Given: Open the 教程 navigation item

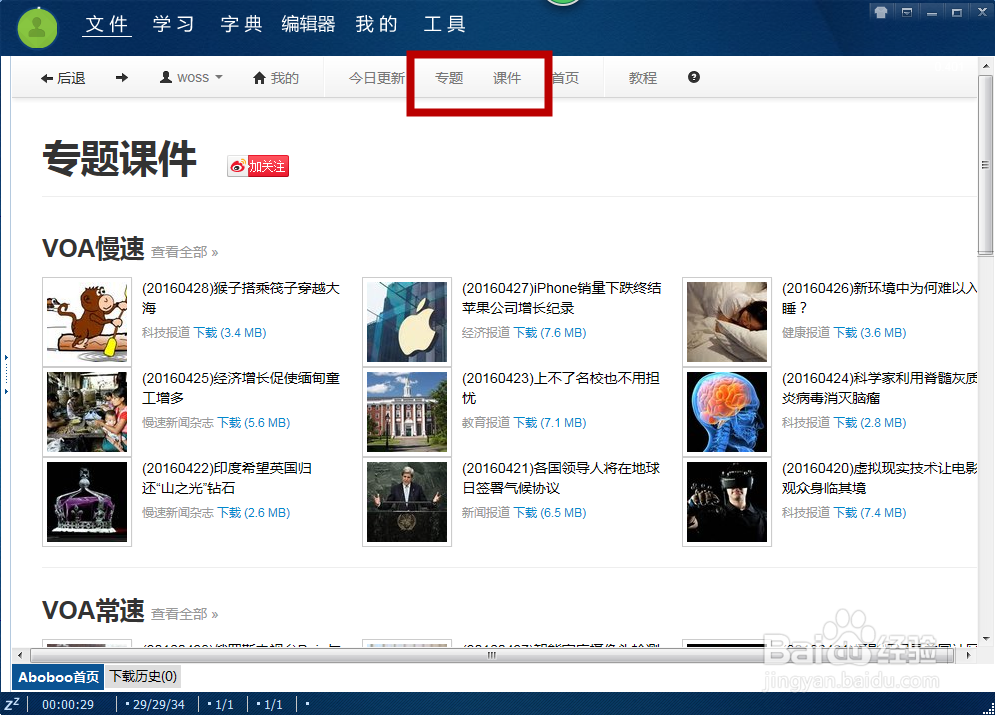Looking at the screenshot, I should (x=643, y=78).
